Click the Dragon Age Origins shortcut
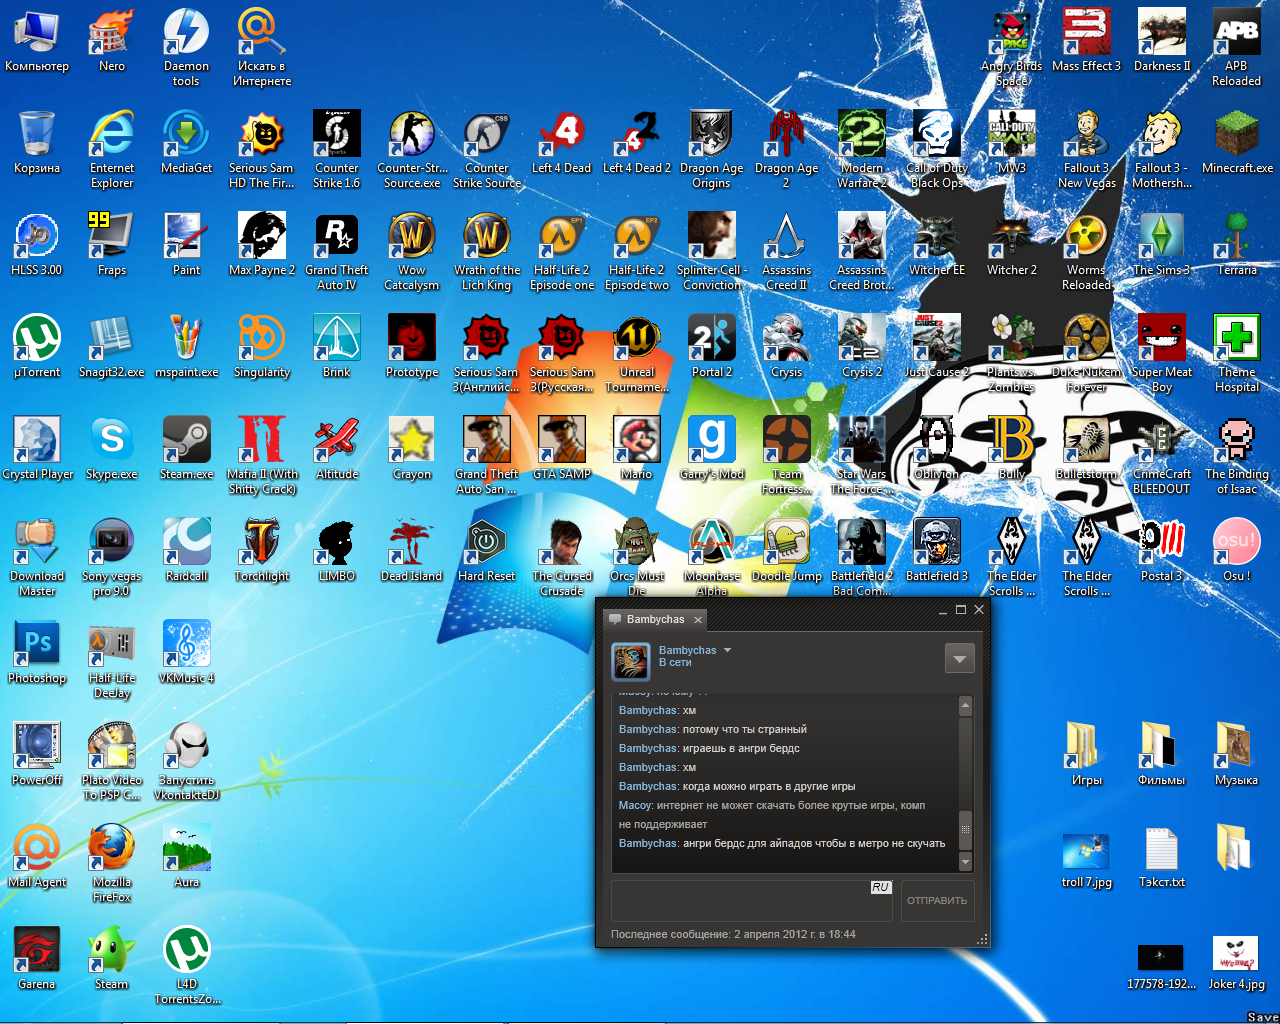Viewport: 1280px width, 1024px height. tap(712, 149)
